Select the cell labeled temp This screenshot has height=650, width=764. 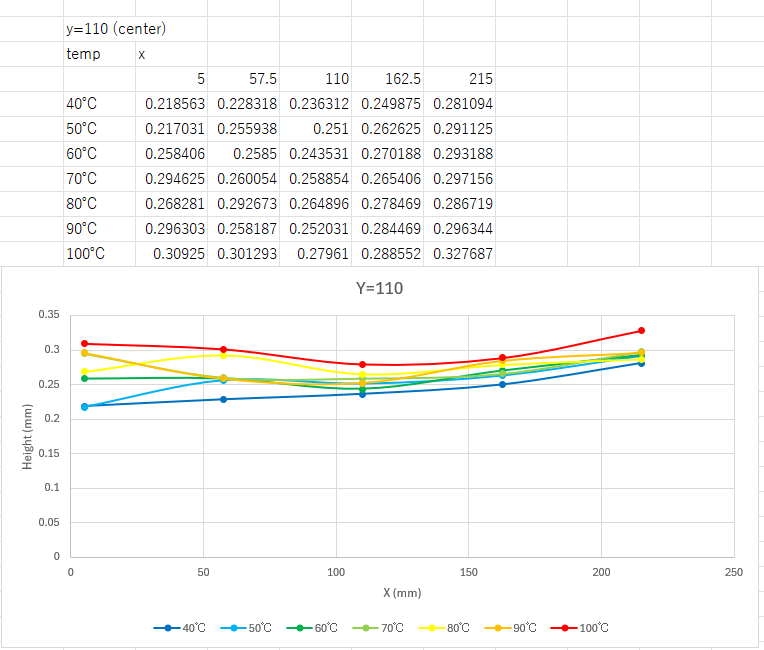coord(83,54)
